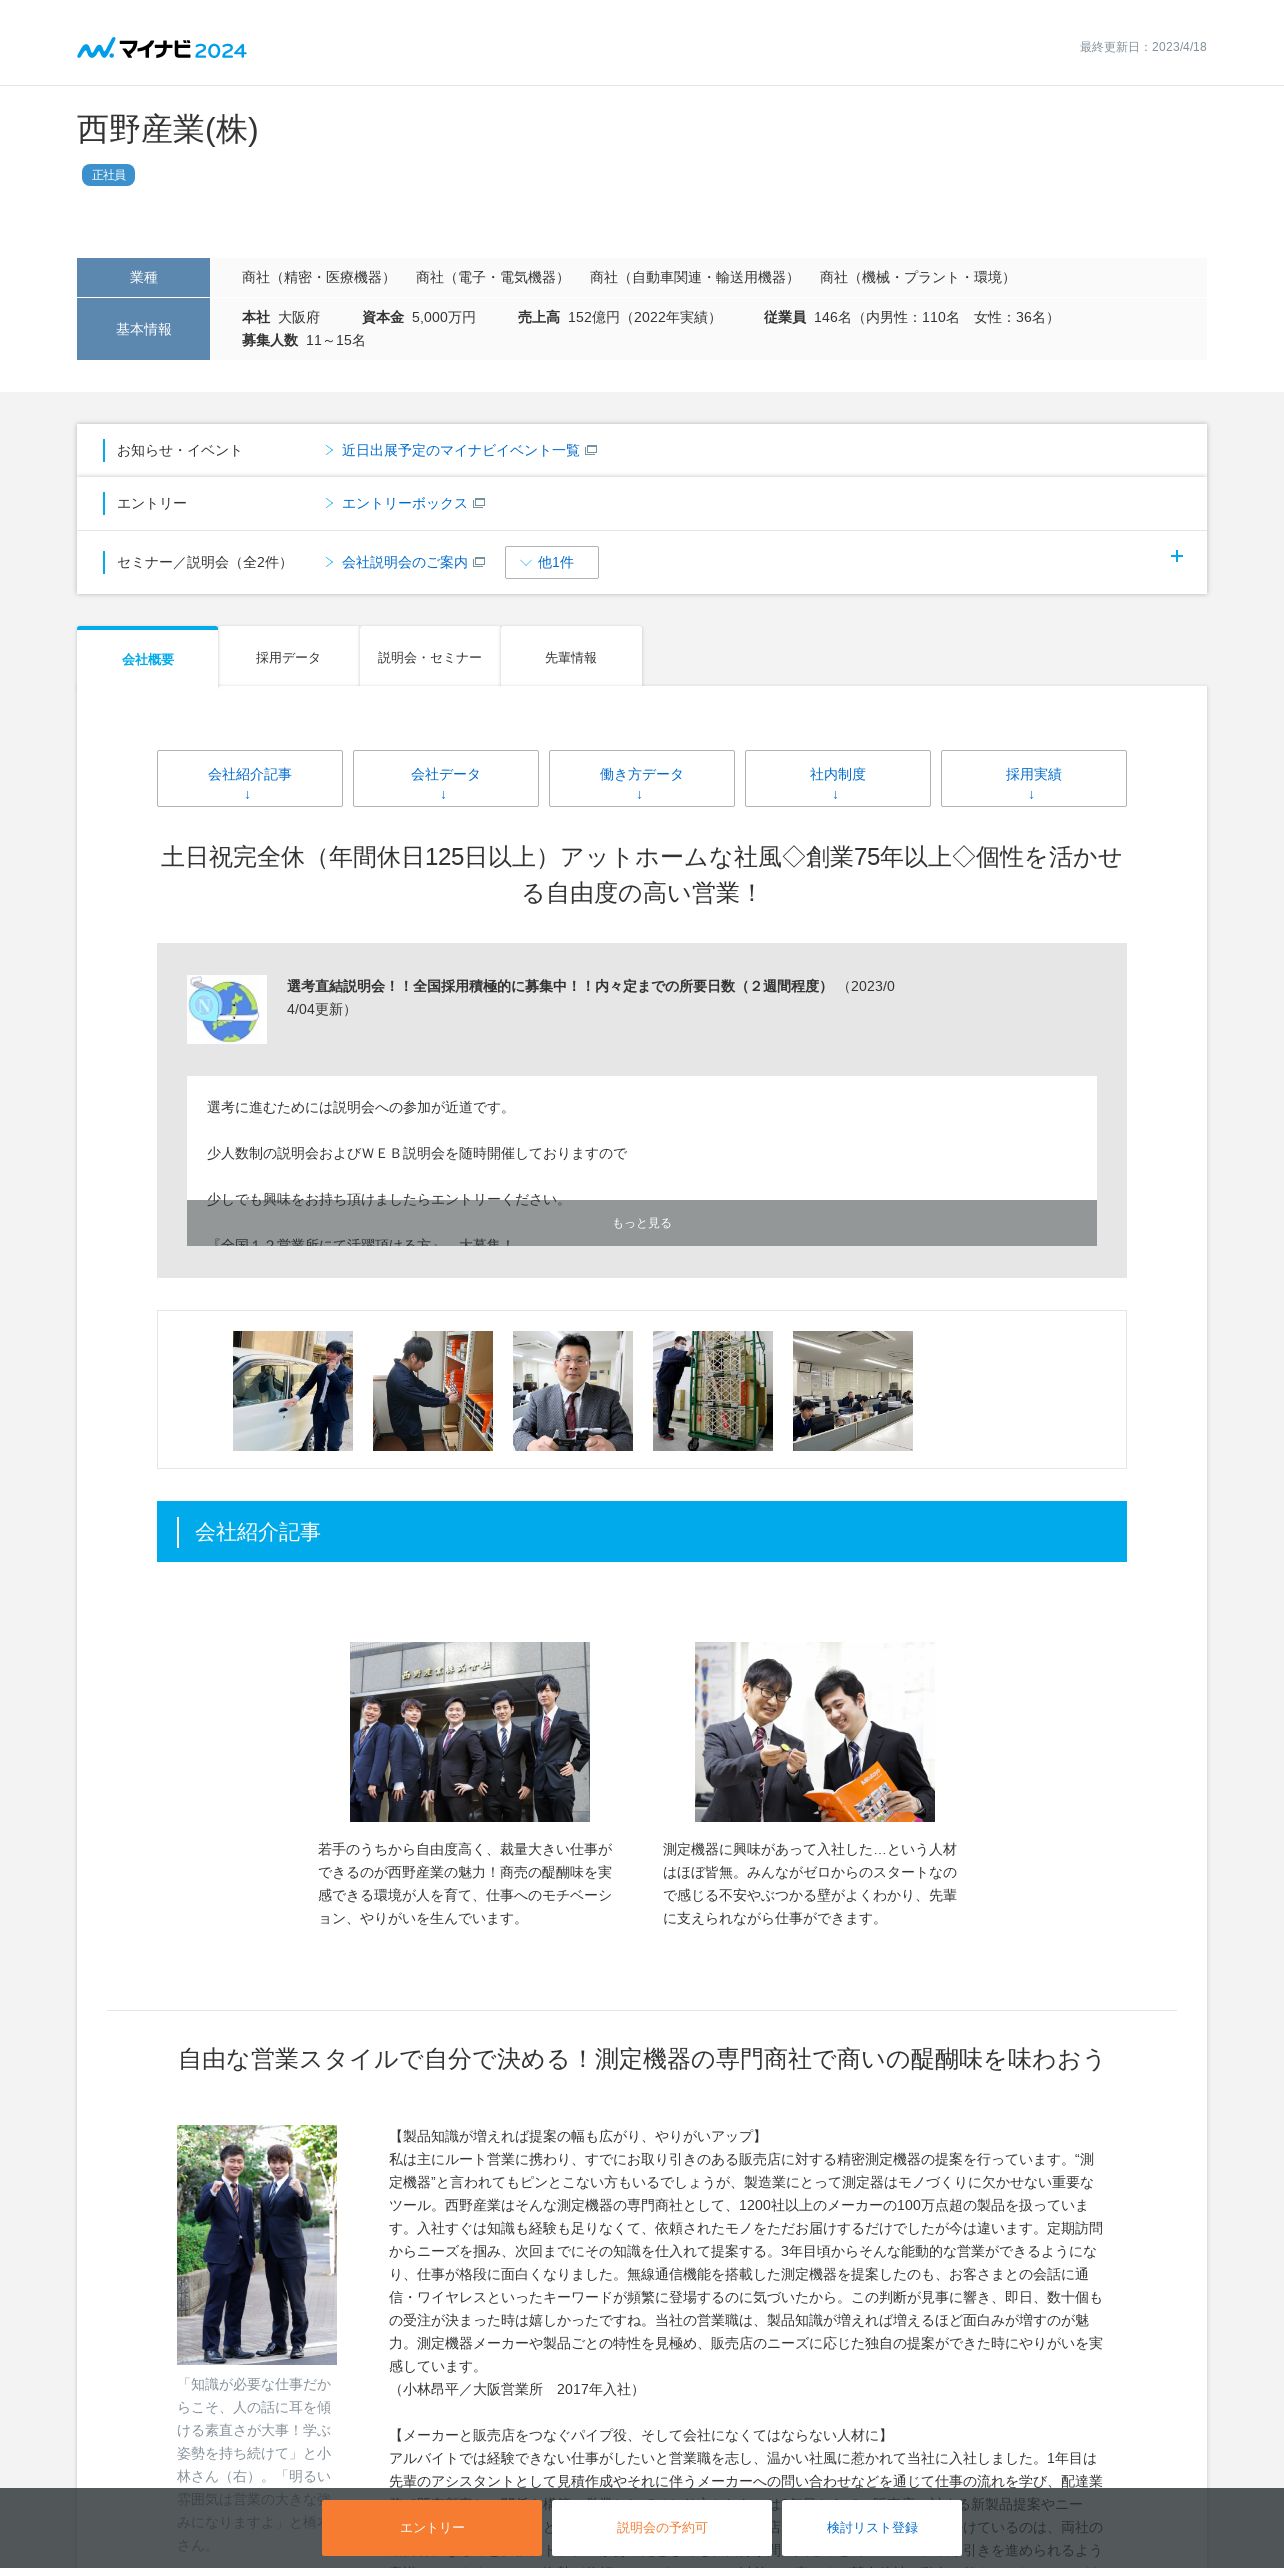Screen dimensions: 1284x2568
Task: Jump to 社内制度 section button
Action: coord(838,778)
